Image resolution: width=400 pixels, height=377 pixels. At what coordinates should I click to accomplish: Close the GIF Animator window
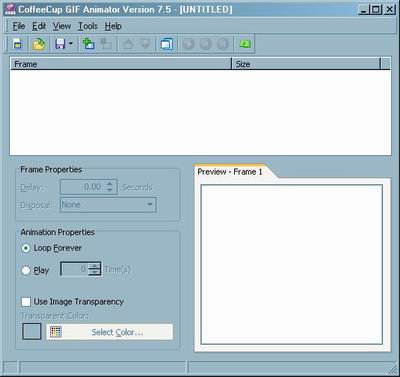pyautogui.click(x=389, y=9)
